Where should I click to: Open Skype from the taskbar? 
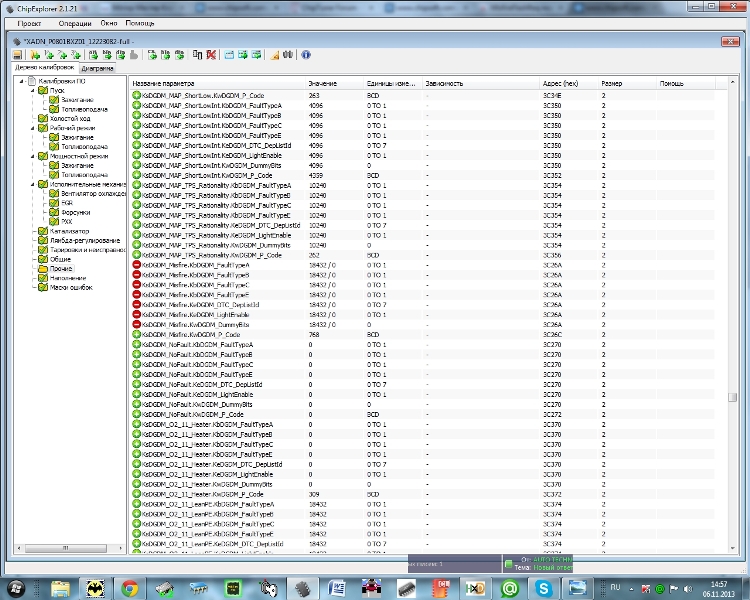click(545, 588)
